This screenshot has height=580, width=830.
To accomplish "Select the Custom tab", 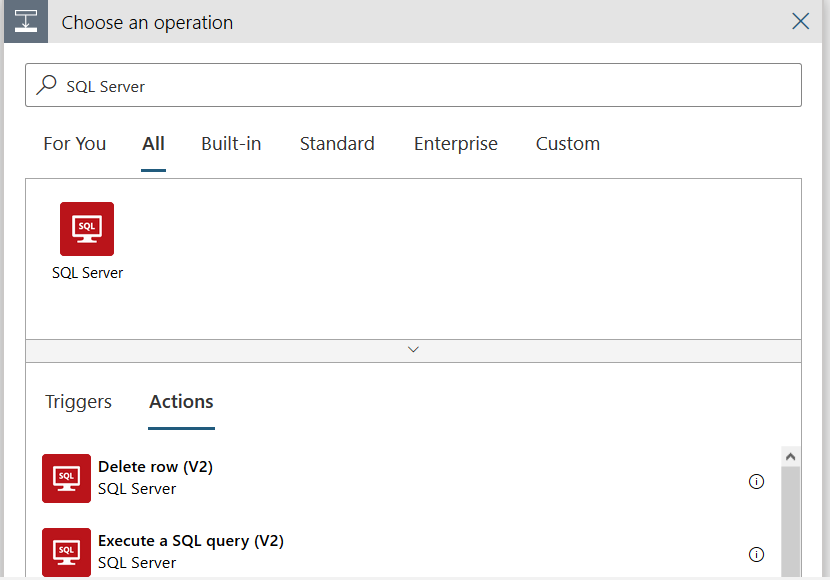I will click(x=568, y=144).
